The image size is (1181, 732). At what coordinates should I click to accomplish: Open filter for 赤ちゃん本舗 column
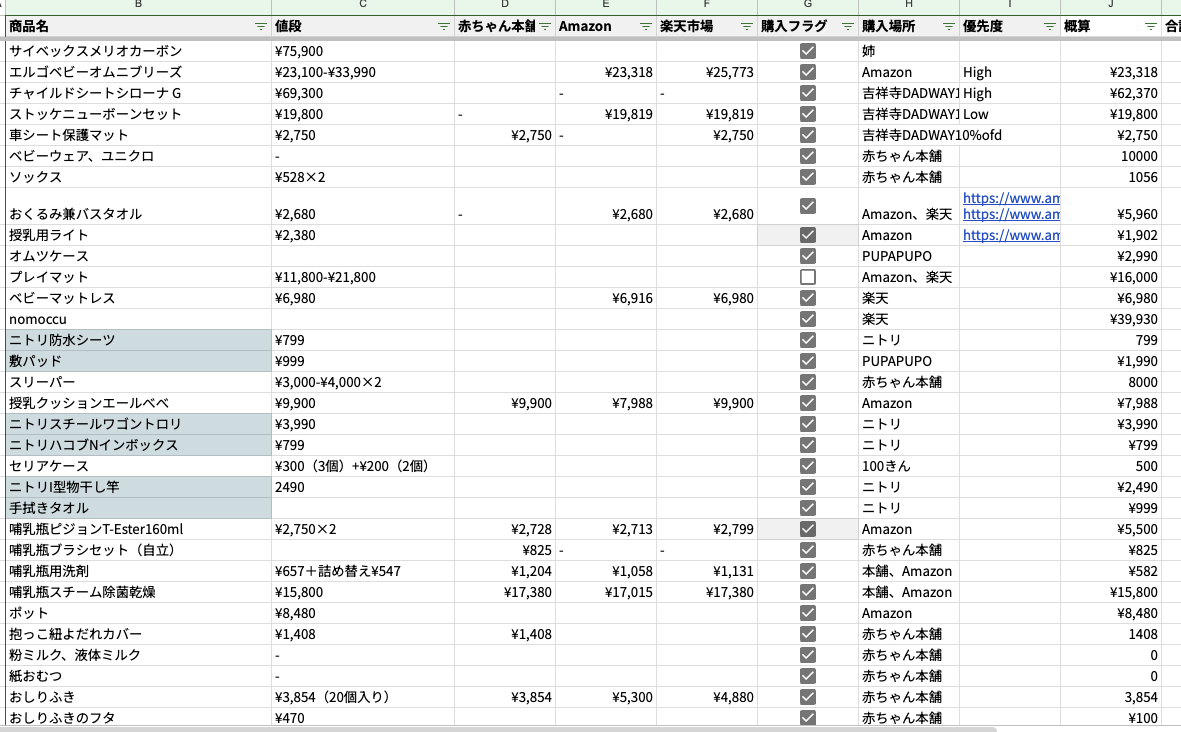pyautogui.click(x=545, y=26)
